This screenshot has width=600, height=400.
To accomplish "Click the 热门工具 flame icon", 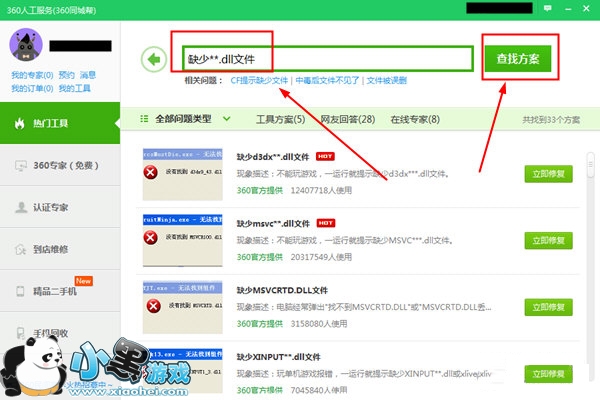I will click(20, 123).
